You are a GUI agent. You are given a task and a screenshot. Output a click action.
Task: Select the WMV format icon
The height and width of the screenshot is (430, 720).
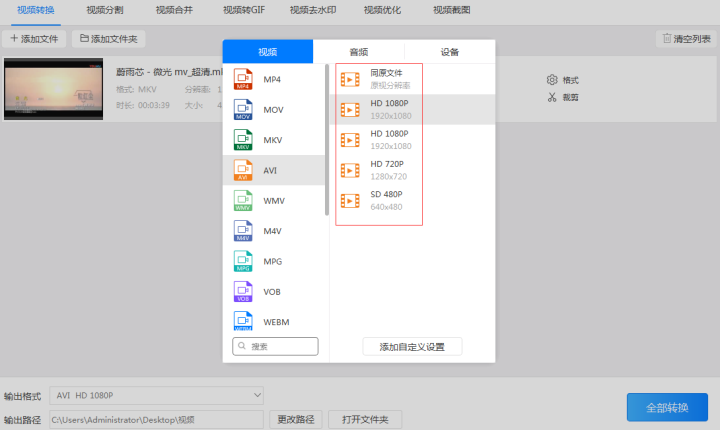[x=243, y=200]
